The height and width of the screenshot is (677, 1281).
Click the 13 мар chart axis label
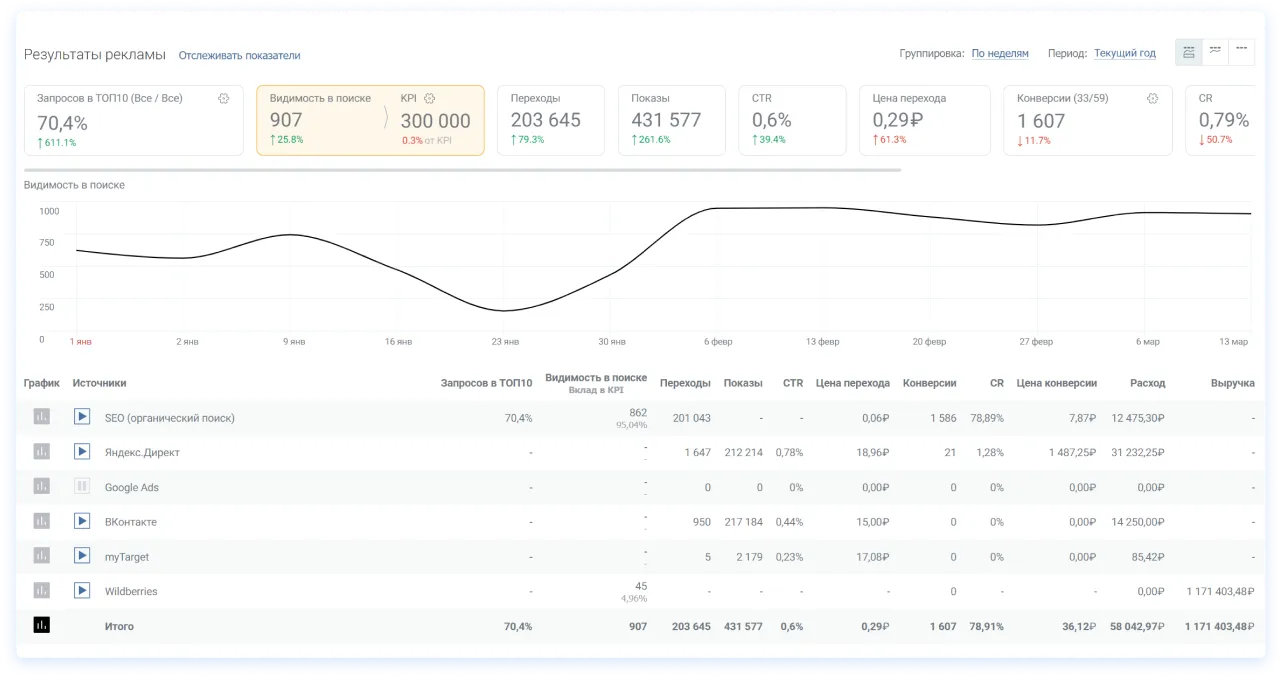1233,342
